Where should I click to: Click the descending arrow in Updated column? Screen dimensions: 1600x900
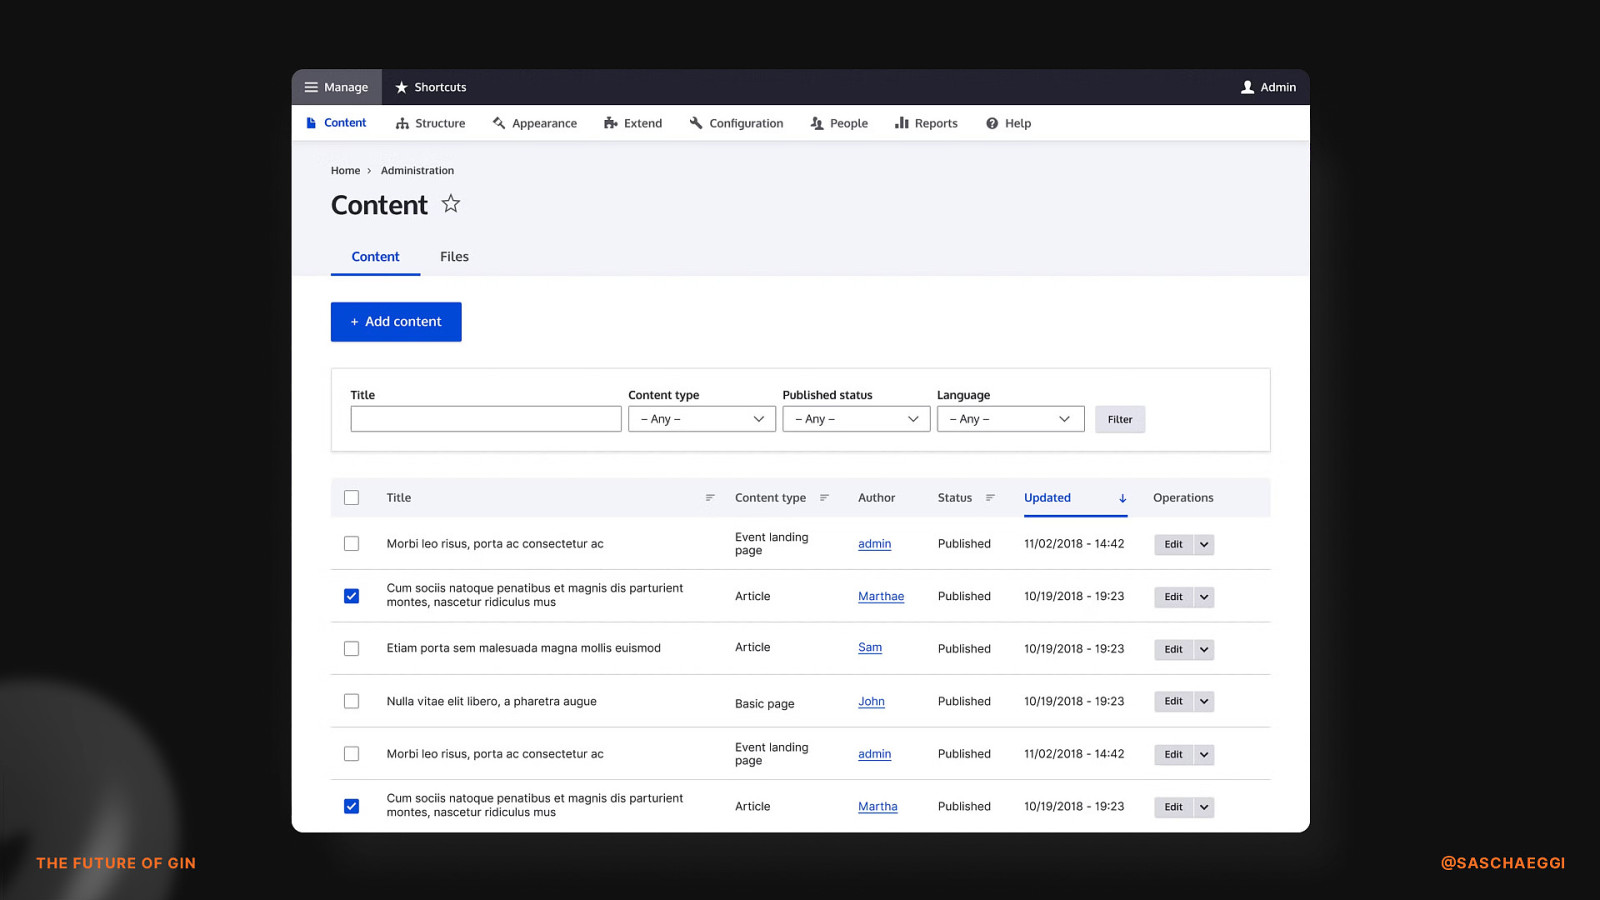point(1122,498)
